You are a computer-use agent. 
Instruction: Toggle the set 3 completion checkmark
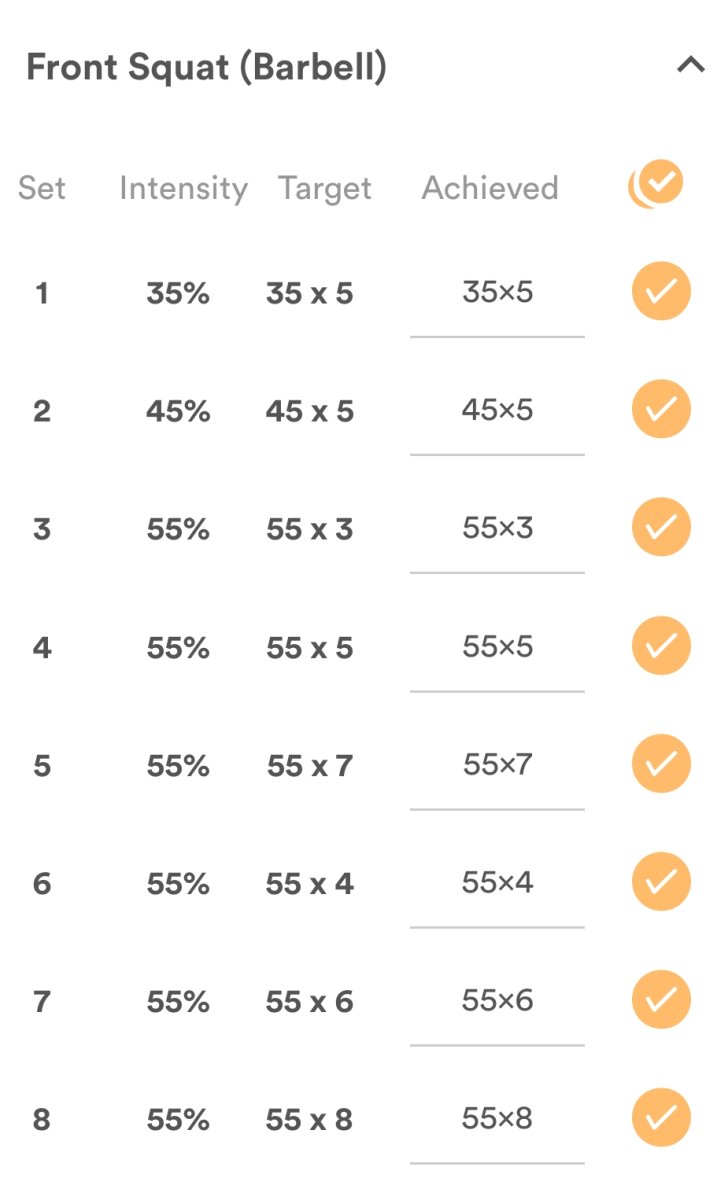pos(661,527)
